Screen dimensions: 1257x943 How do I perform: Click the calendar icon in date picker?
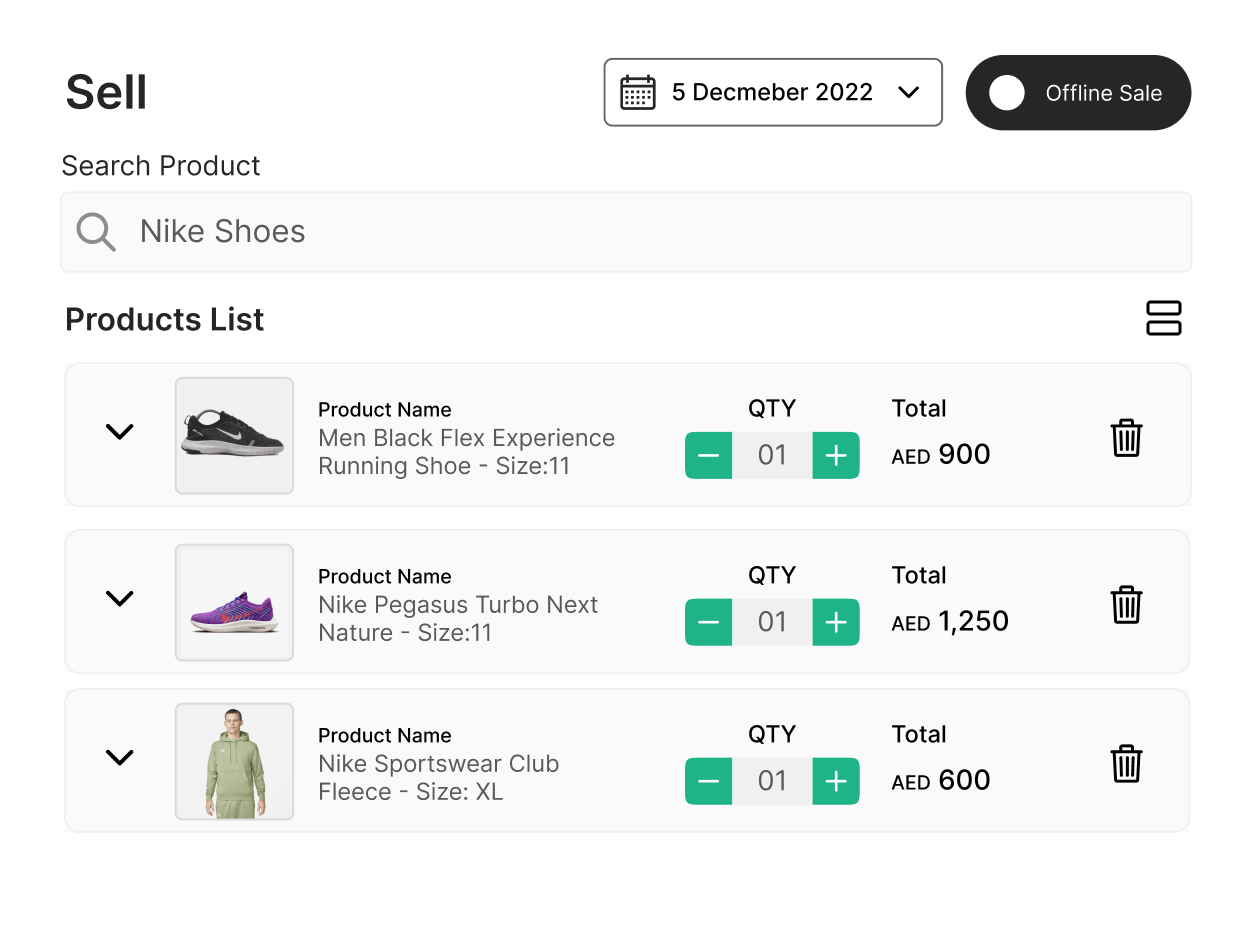point(638,93)
